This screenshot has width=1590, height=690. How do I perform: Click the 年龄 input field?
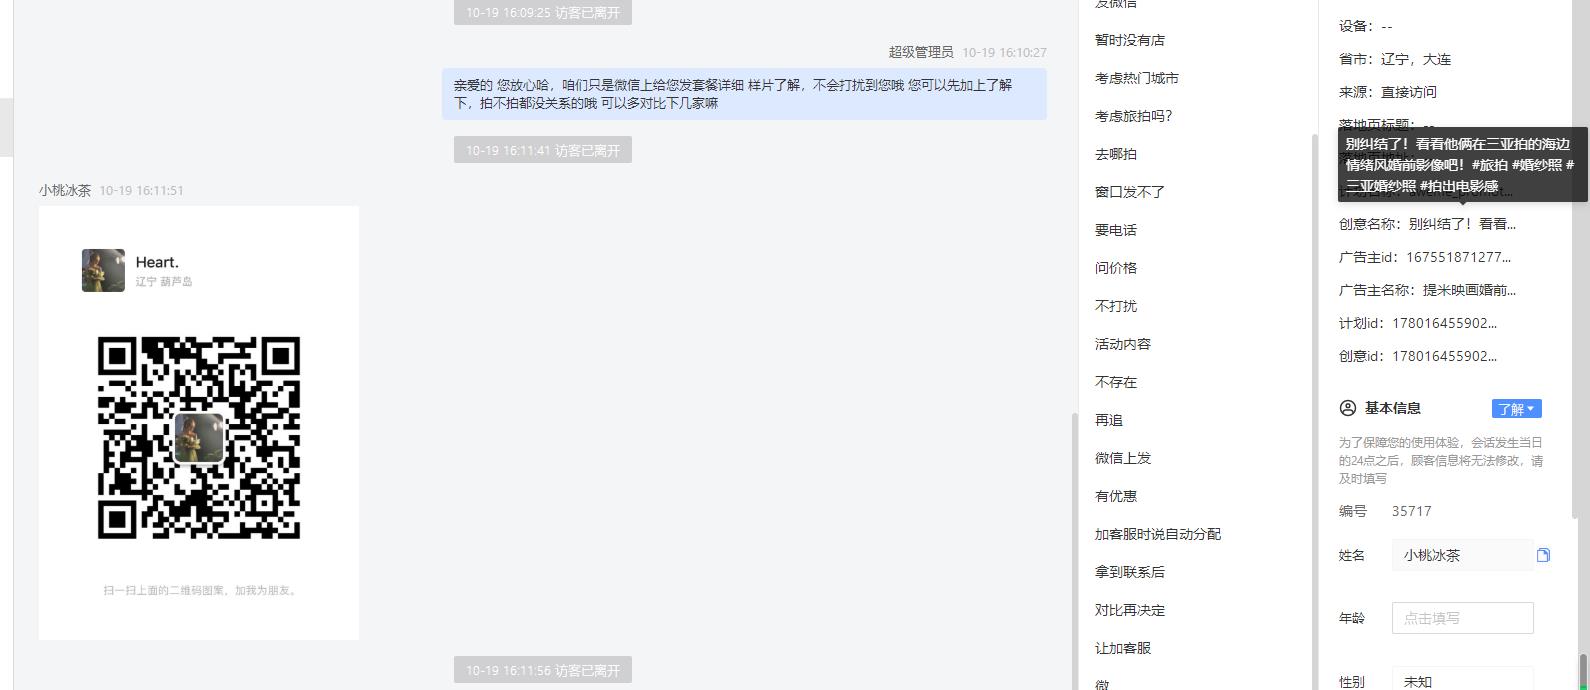click(1462, 618)
